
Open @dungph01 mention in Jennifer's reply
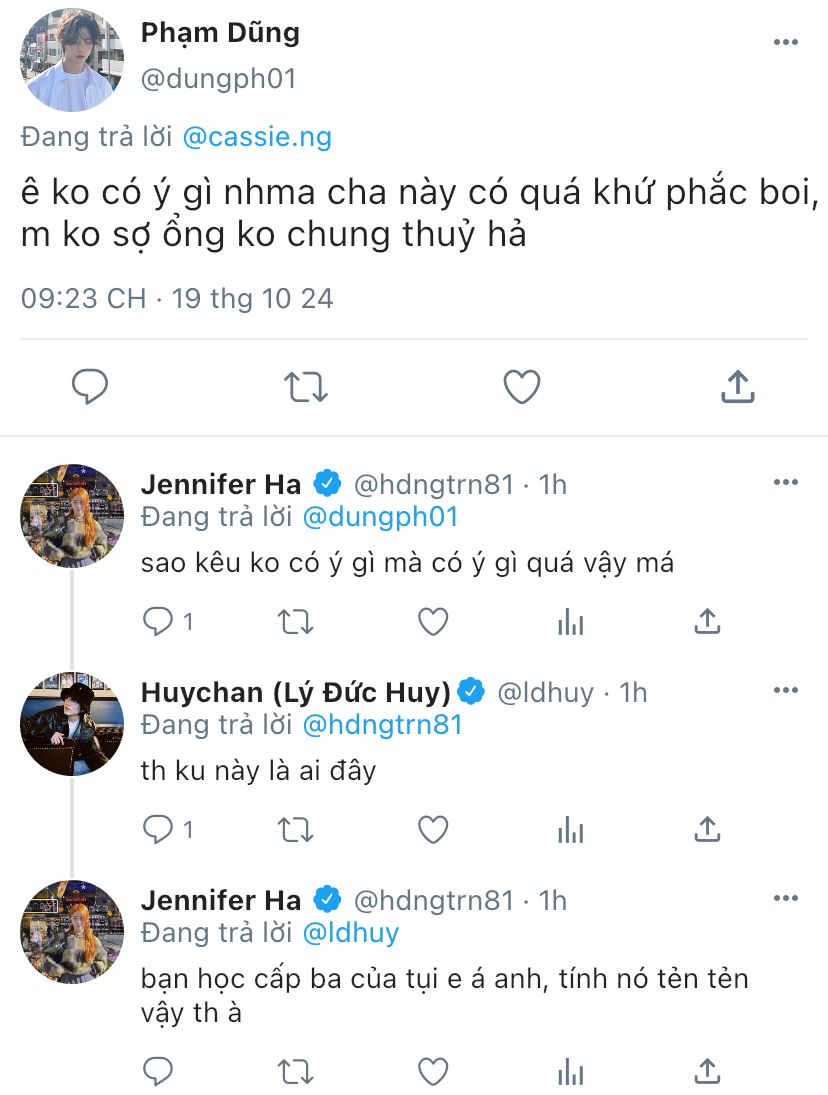(380, 516)
